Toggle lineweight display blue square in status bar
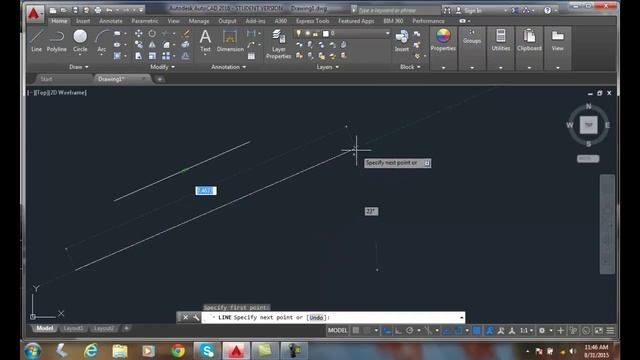 pyautogui.click(x=476, y=331)
